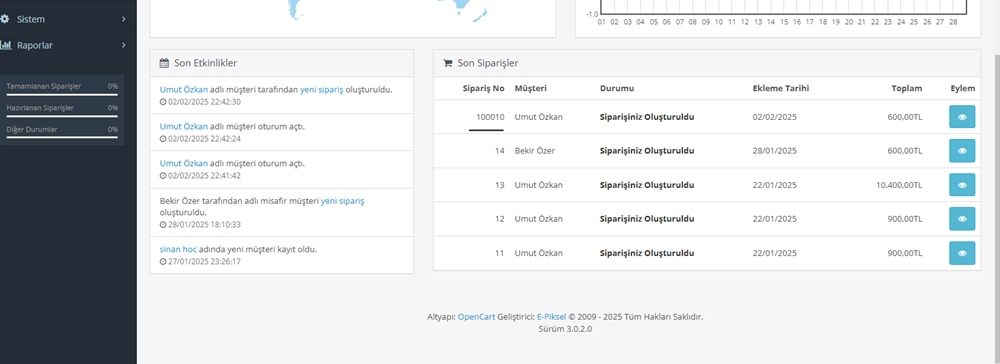Follow the OpenCart footer link
Viewport: 1000px width, 364px height.
476,317
